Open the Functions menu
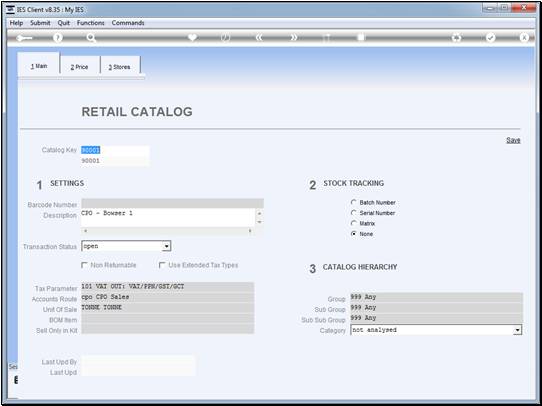Image resolution: width=542 pixels, height=406 pixels. 91,23
